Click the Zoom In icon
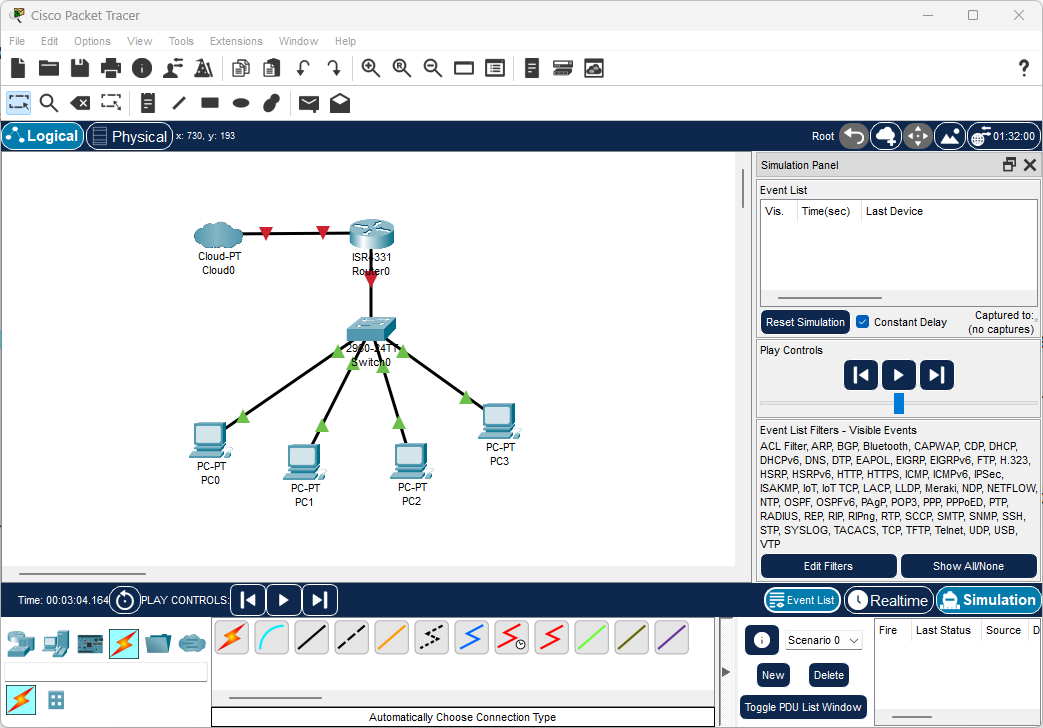 coord(370,68)
